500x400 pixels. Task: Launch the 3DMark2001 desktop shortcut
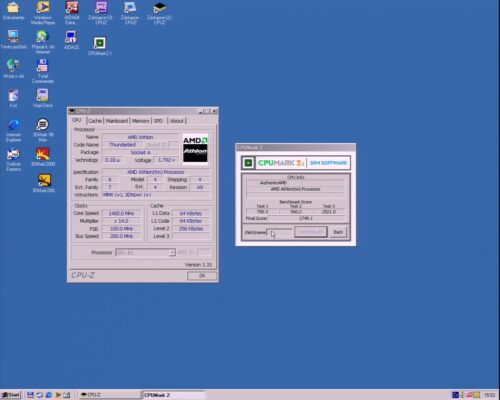(x=43, y=183)
